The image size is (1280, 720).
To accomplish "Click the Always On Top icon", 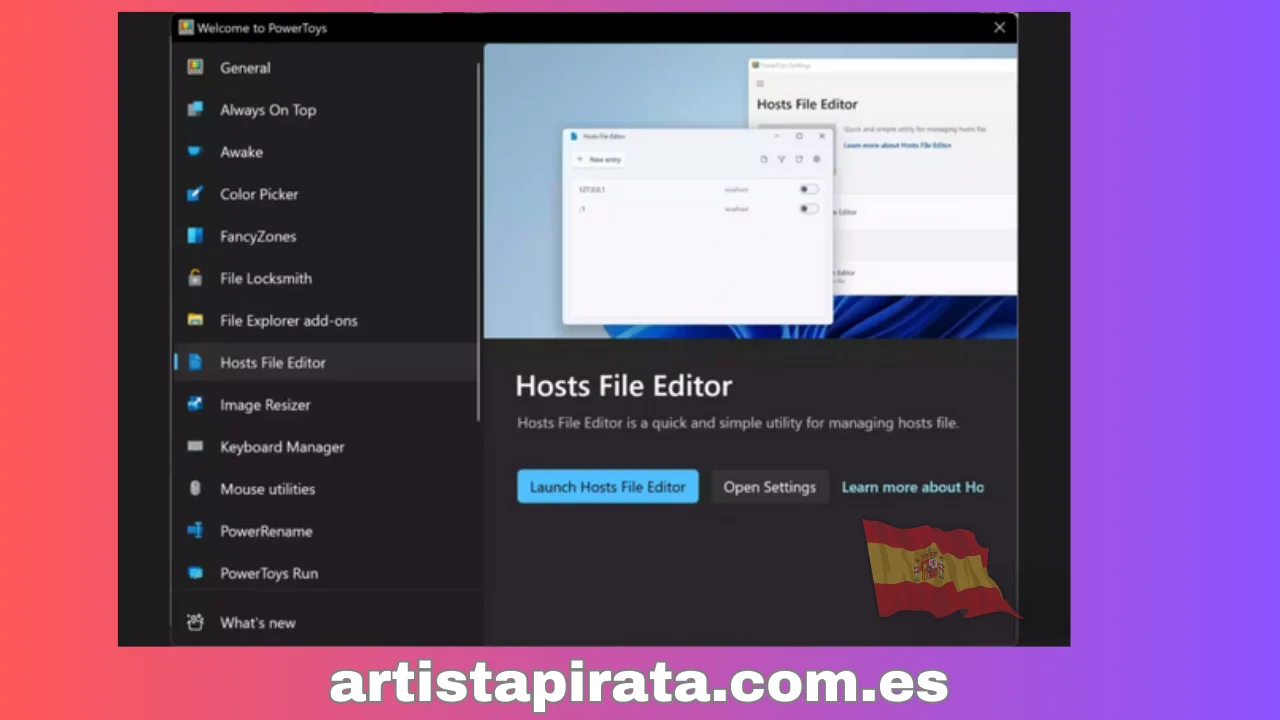I will 195,110.
